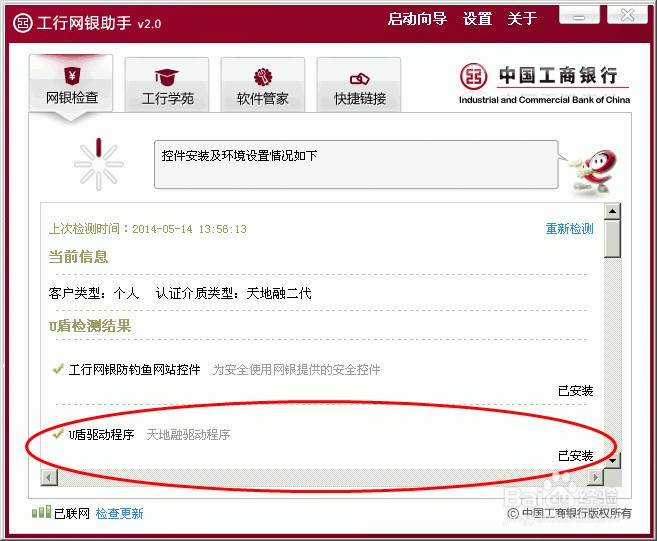Click checkmark beside 工行网银防钓鱼网站控件
The image size is (657, 541).
pos(57,369)
